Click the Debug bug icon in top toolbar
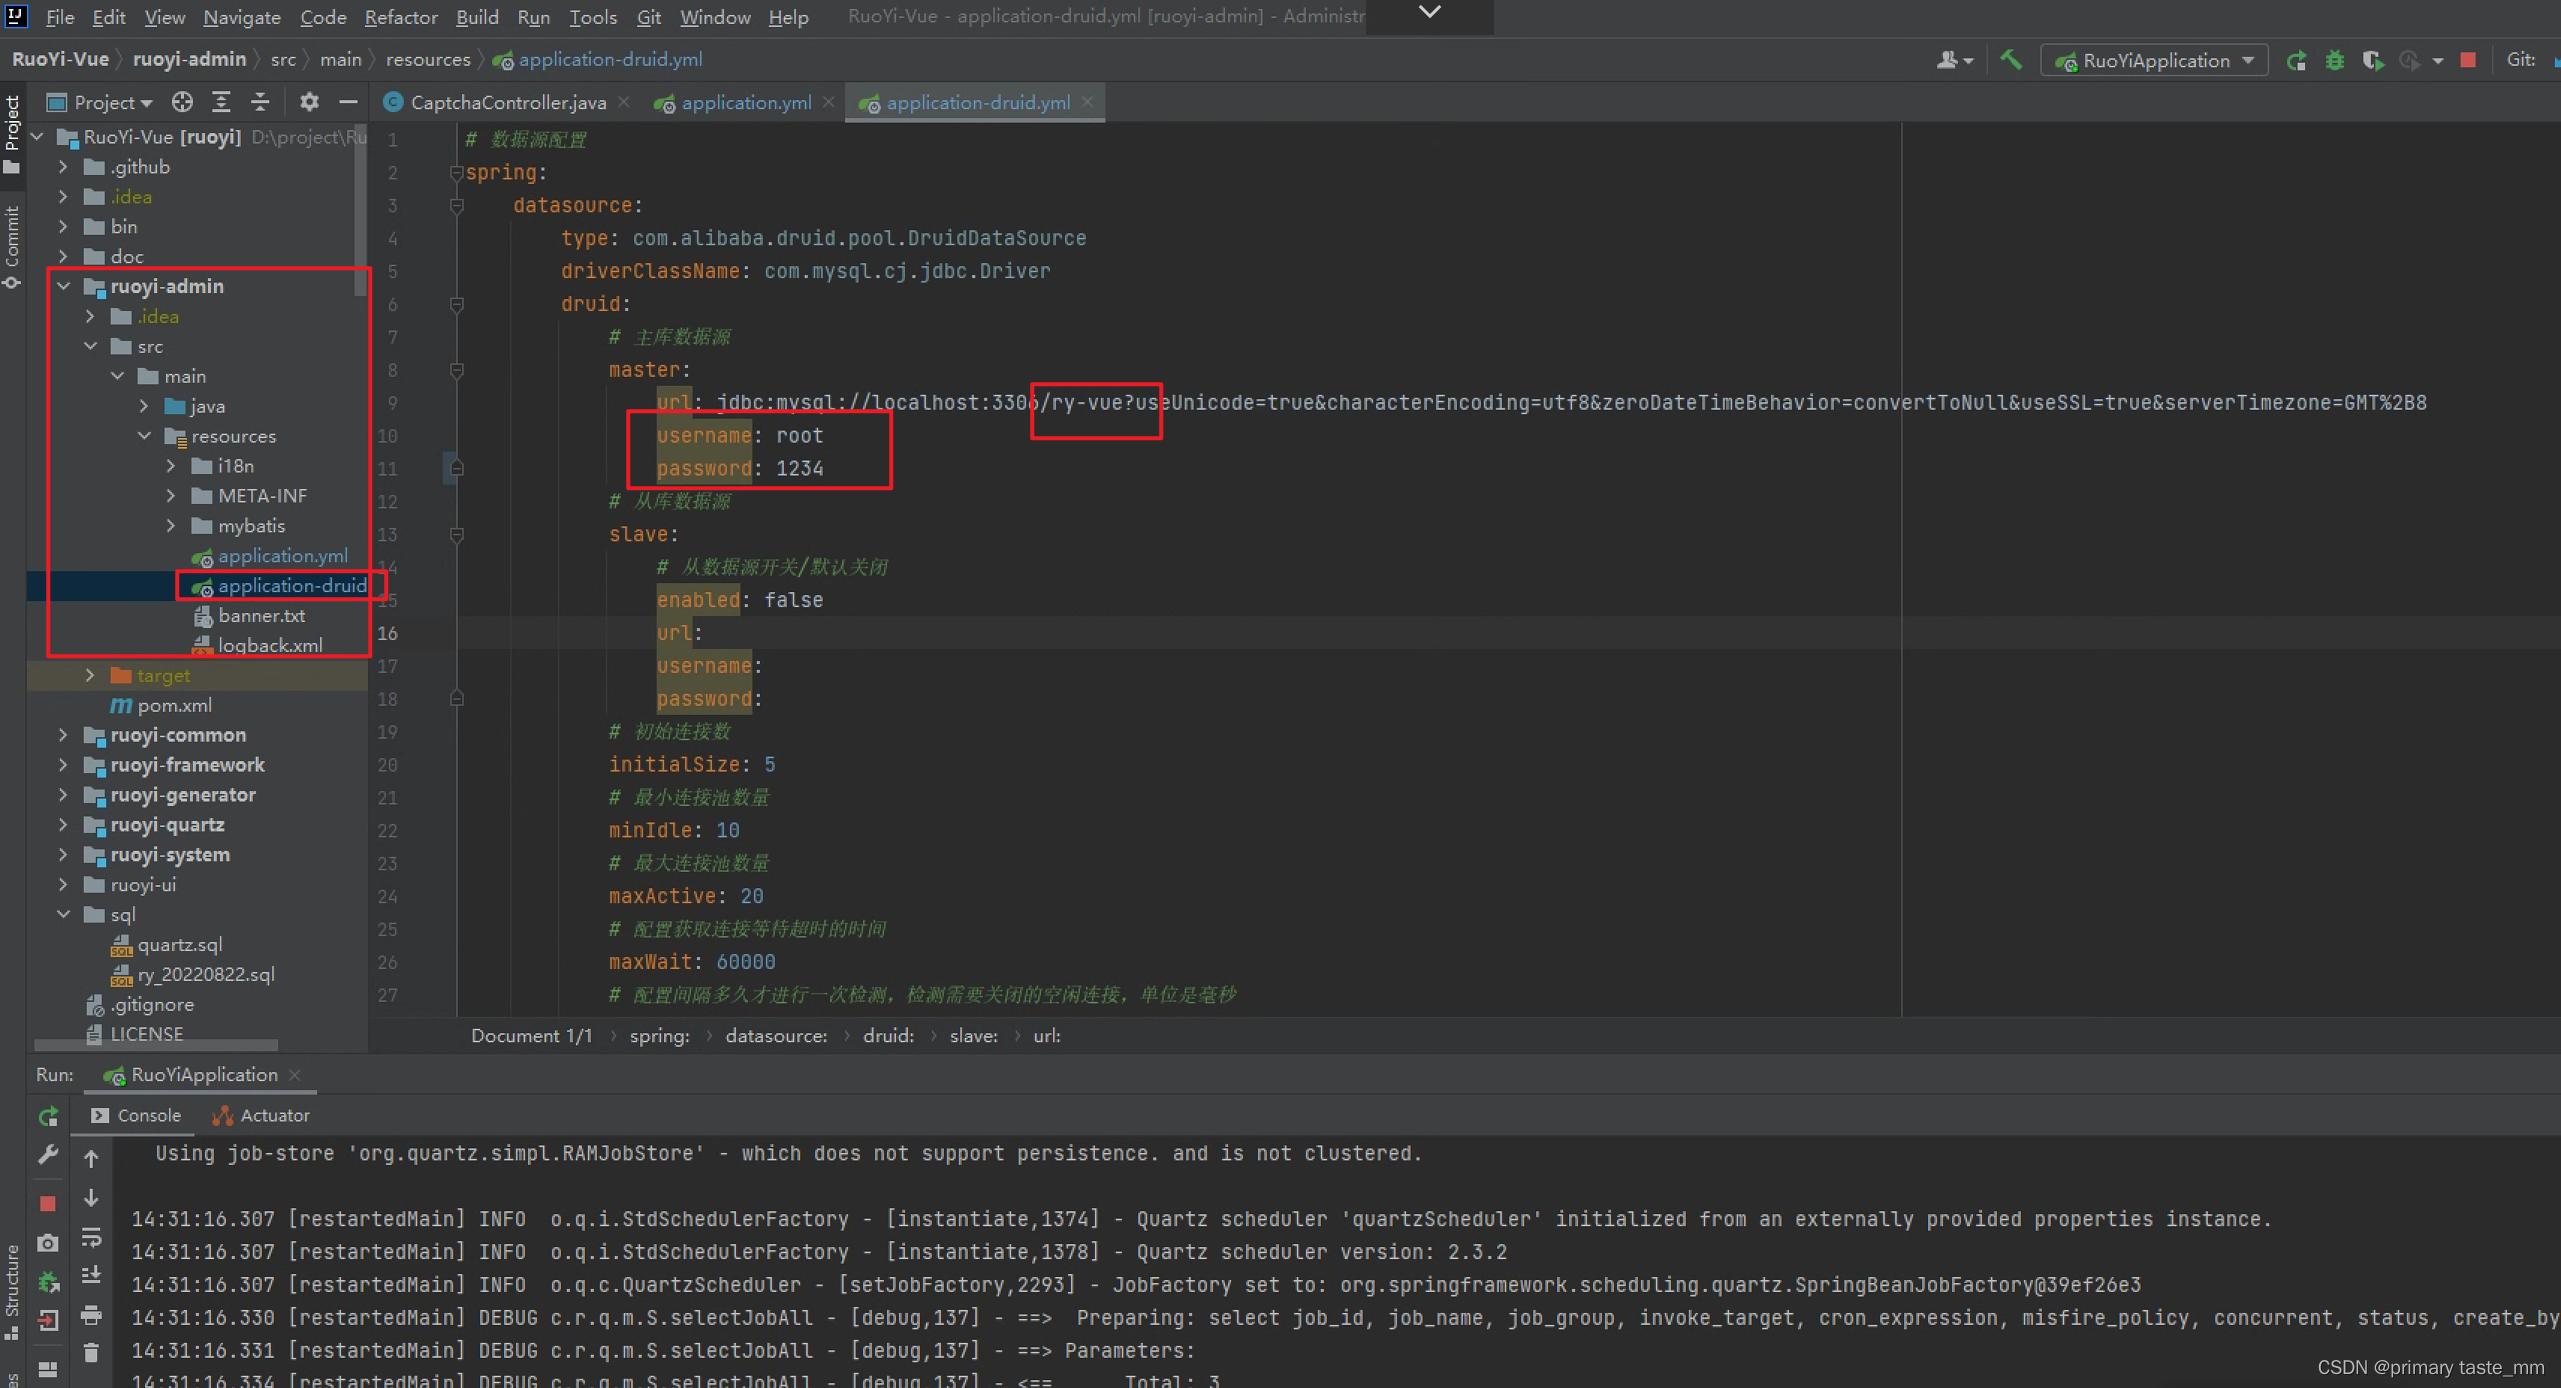The width and height of the screenshot is (2561, 1388). (x=2334, y=60)
